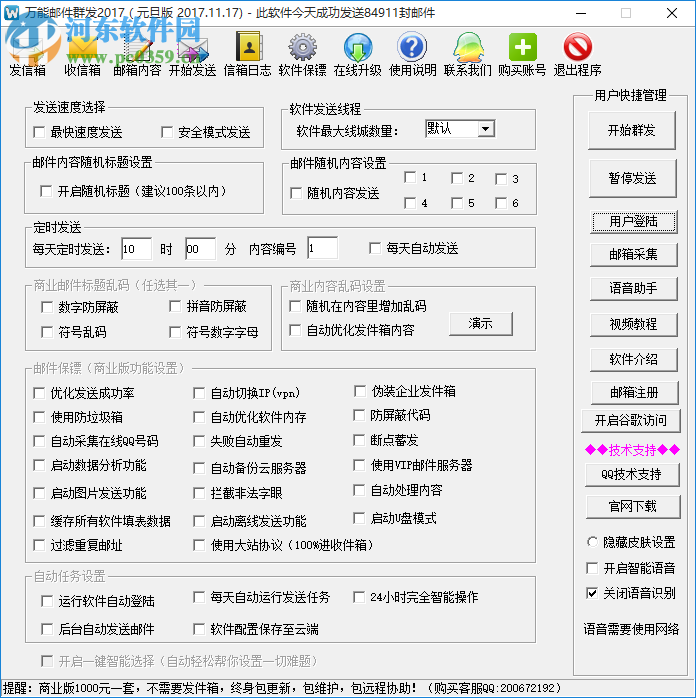Enable 自动切换IP(vpn) checkbox
696x698 pixels.
tap(199, 393)
